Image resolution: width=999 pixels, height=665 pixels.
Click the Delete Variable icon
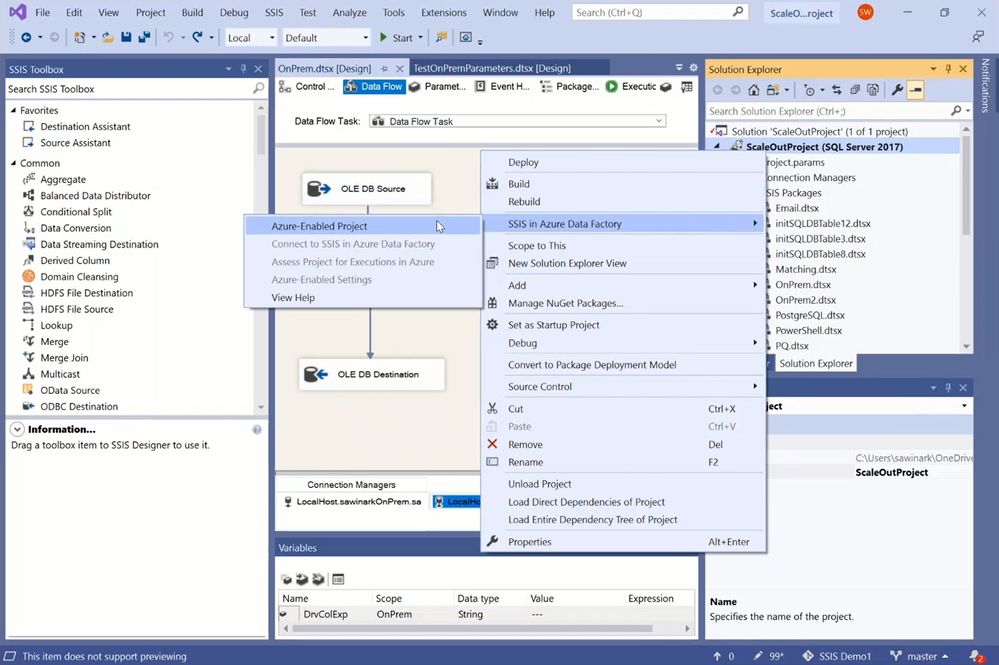pos(317,579)
